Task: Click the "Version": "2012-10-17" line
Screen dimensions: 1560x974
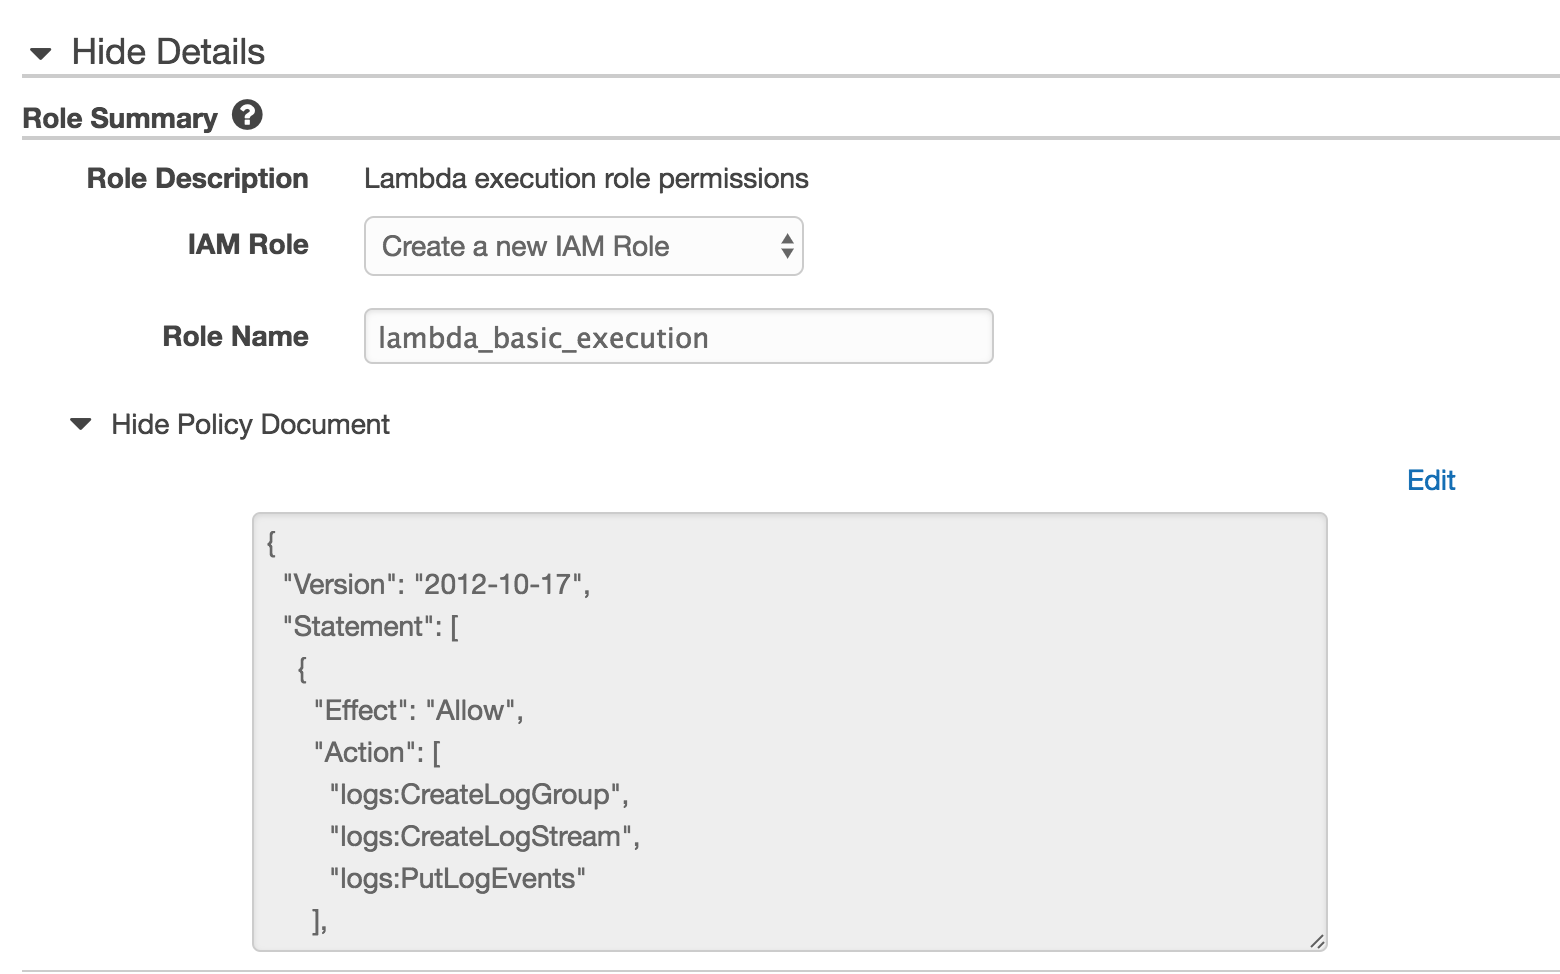Action: tap(436, 584)
